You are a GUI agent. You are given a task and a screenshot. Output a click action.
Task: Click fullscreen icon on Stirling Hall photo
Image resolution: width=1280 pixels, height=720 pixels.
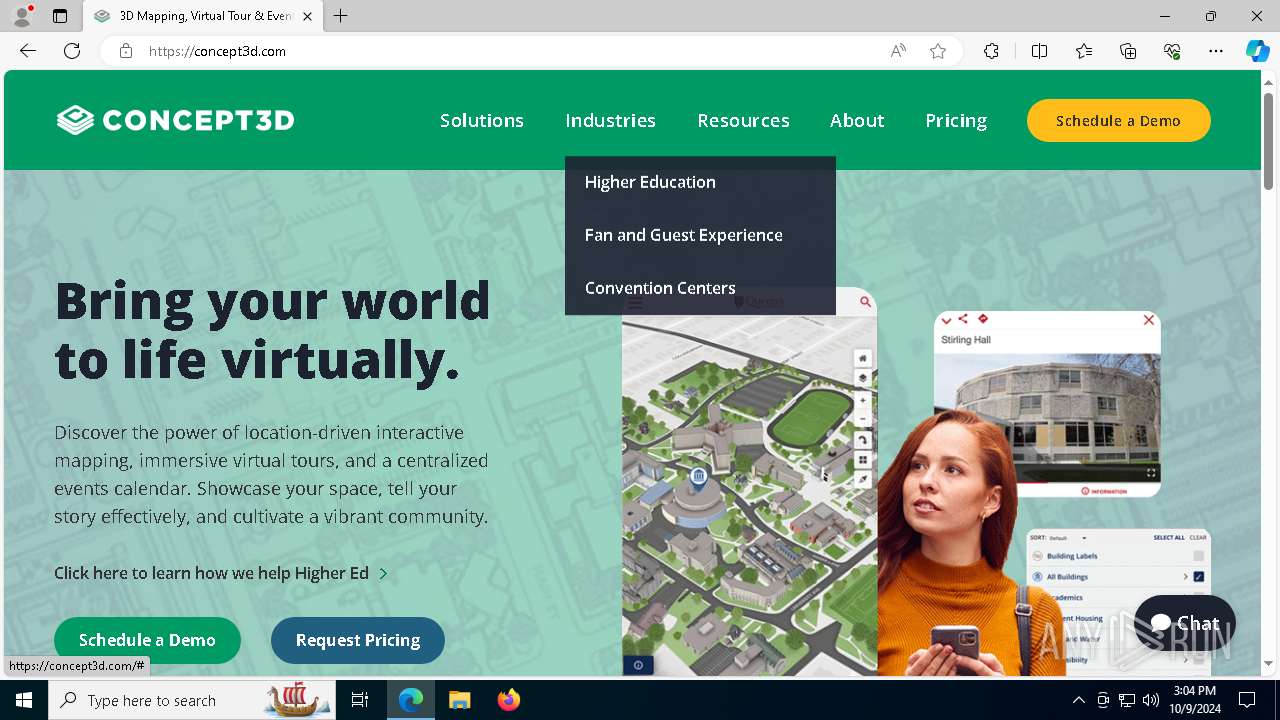pos(1150,473)
